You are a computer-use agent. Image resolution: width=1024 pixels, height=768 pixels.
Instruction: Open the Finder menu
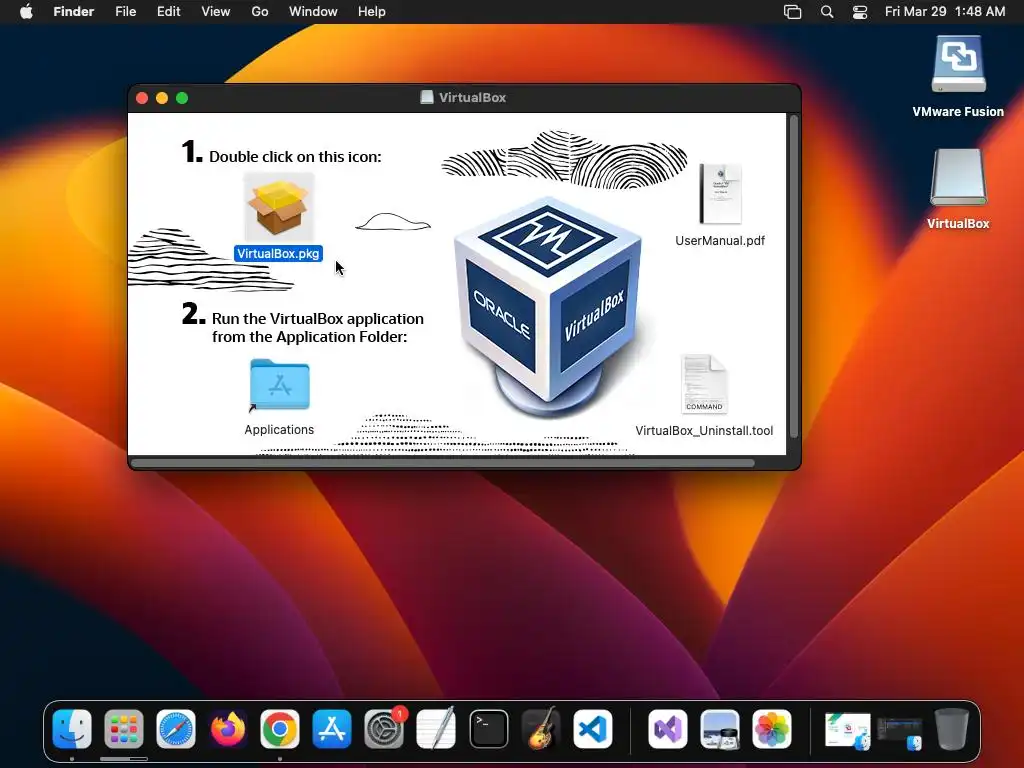pos(73,12)
